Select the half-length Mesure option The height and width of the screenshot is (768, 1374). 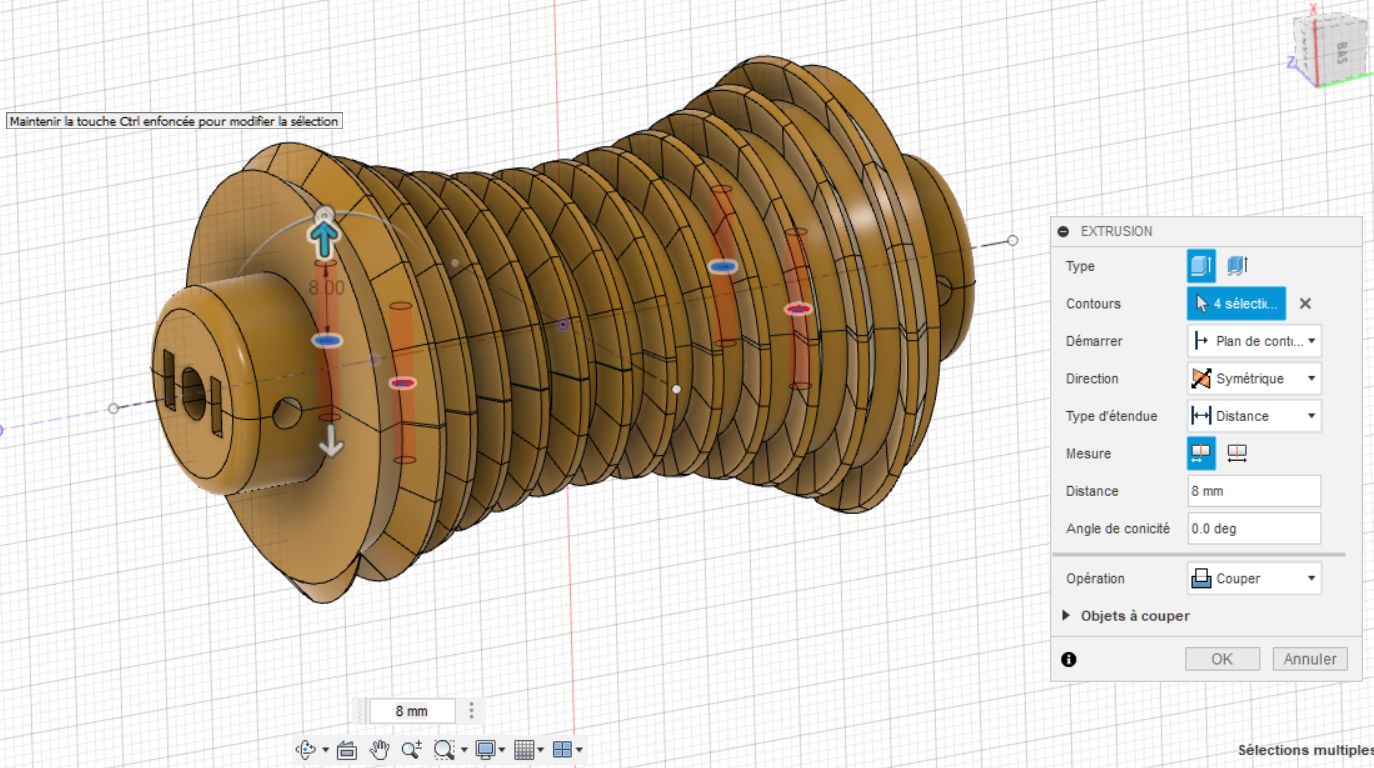(x=1201, y=454)
